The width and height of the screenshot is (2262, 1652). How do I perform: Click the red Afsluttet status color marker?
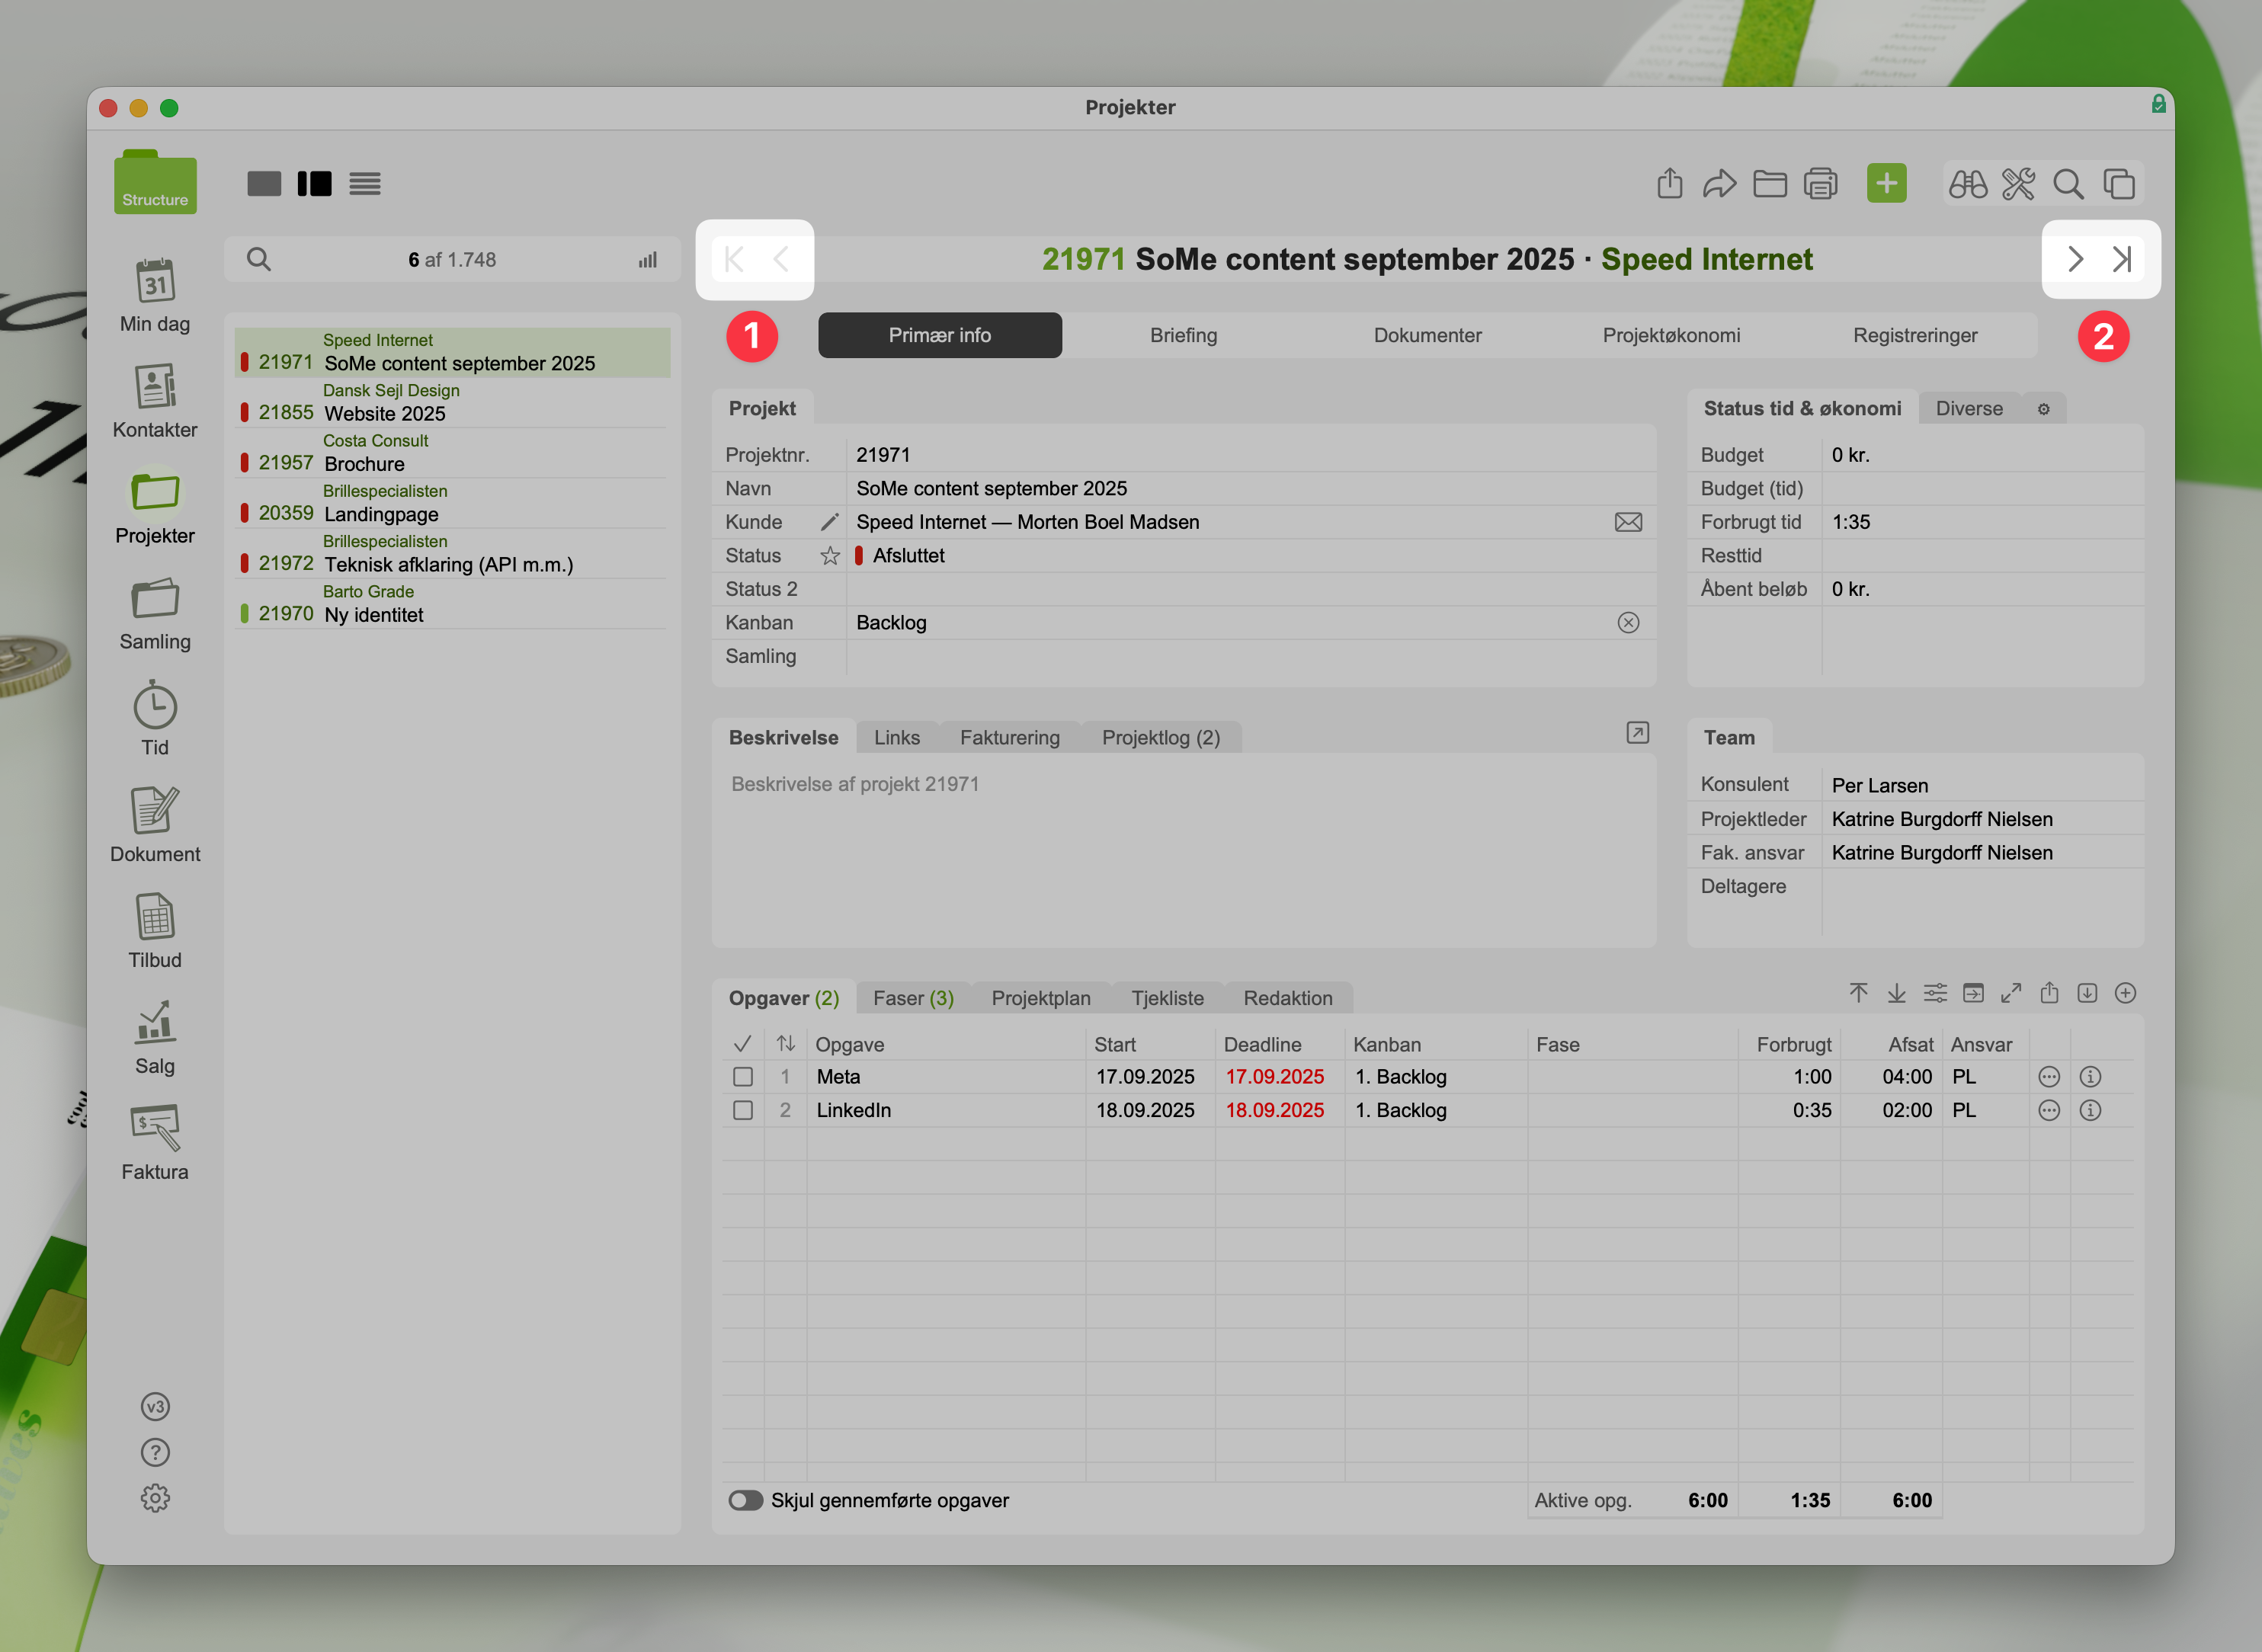click(859, 556)
